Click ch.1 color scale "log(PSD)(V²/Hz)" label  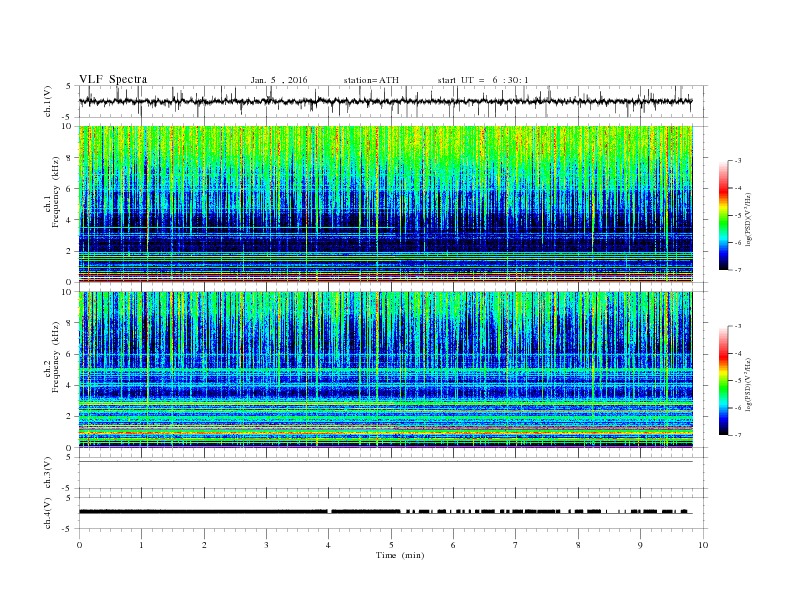748,220
